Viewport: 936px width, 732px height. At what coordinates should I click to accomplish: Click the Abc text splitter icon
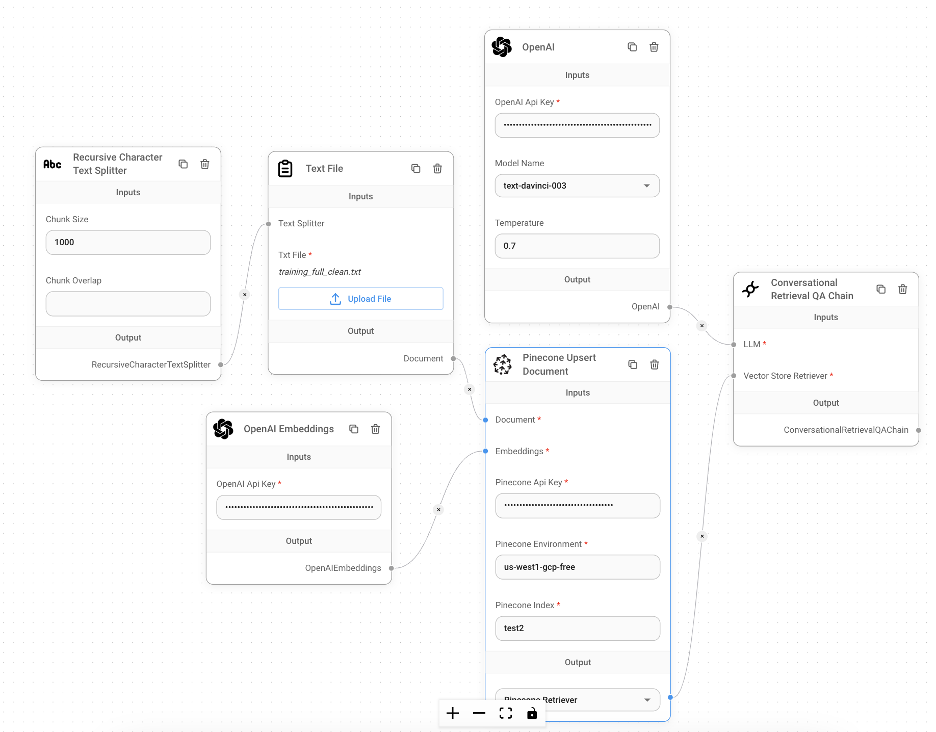point(53,164)
